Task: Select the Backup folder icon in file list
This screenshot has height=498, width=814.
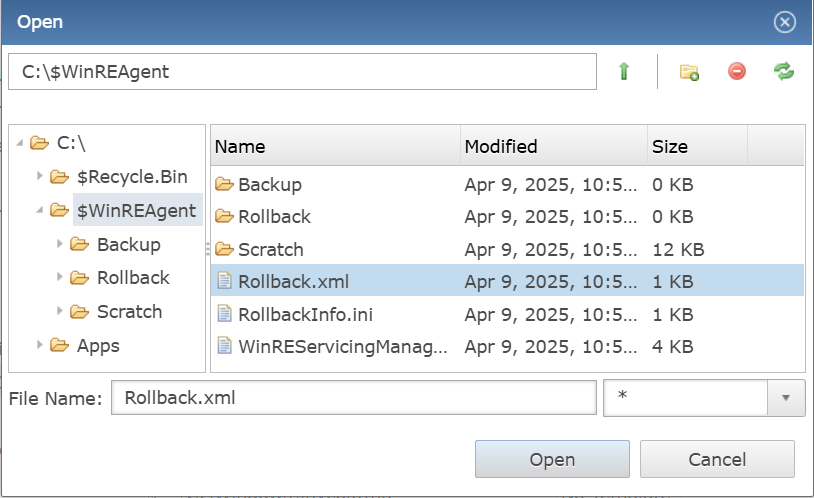Action: [224, 184]
